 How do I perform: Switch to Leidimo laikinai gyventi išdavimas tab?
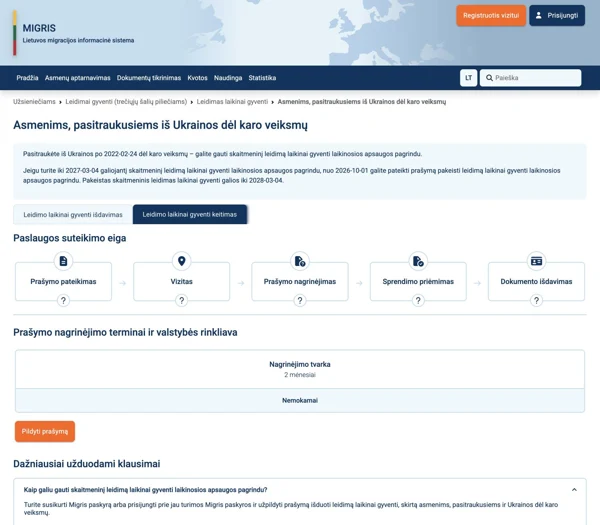tap(73, 214)
